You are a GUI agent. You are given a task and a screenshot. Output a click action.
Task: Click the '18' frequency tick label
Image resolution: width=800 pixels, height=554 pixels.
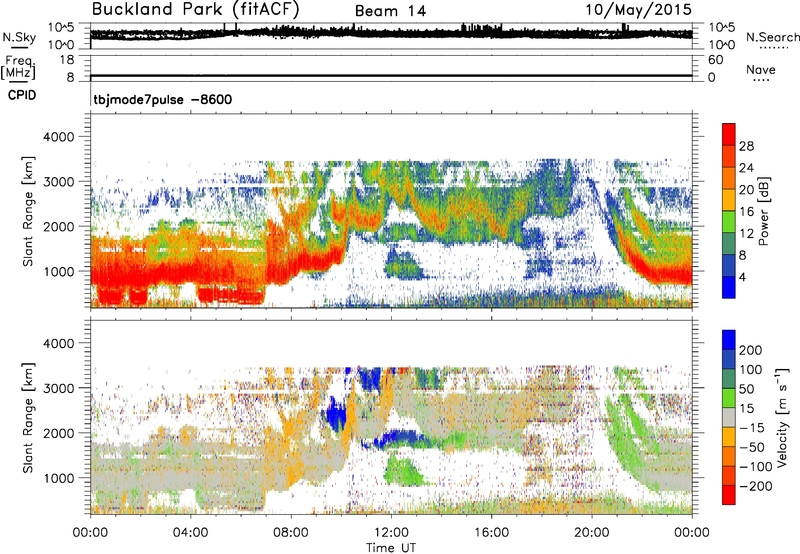pos(67,60)
